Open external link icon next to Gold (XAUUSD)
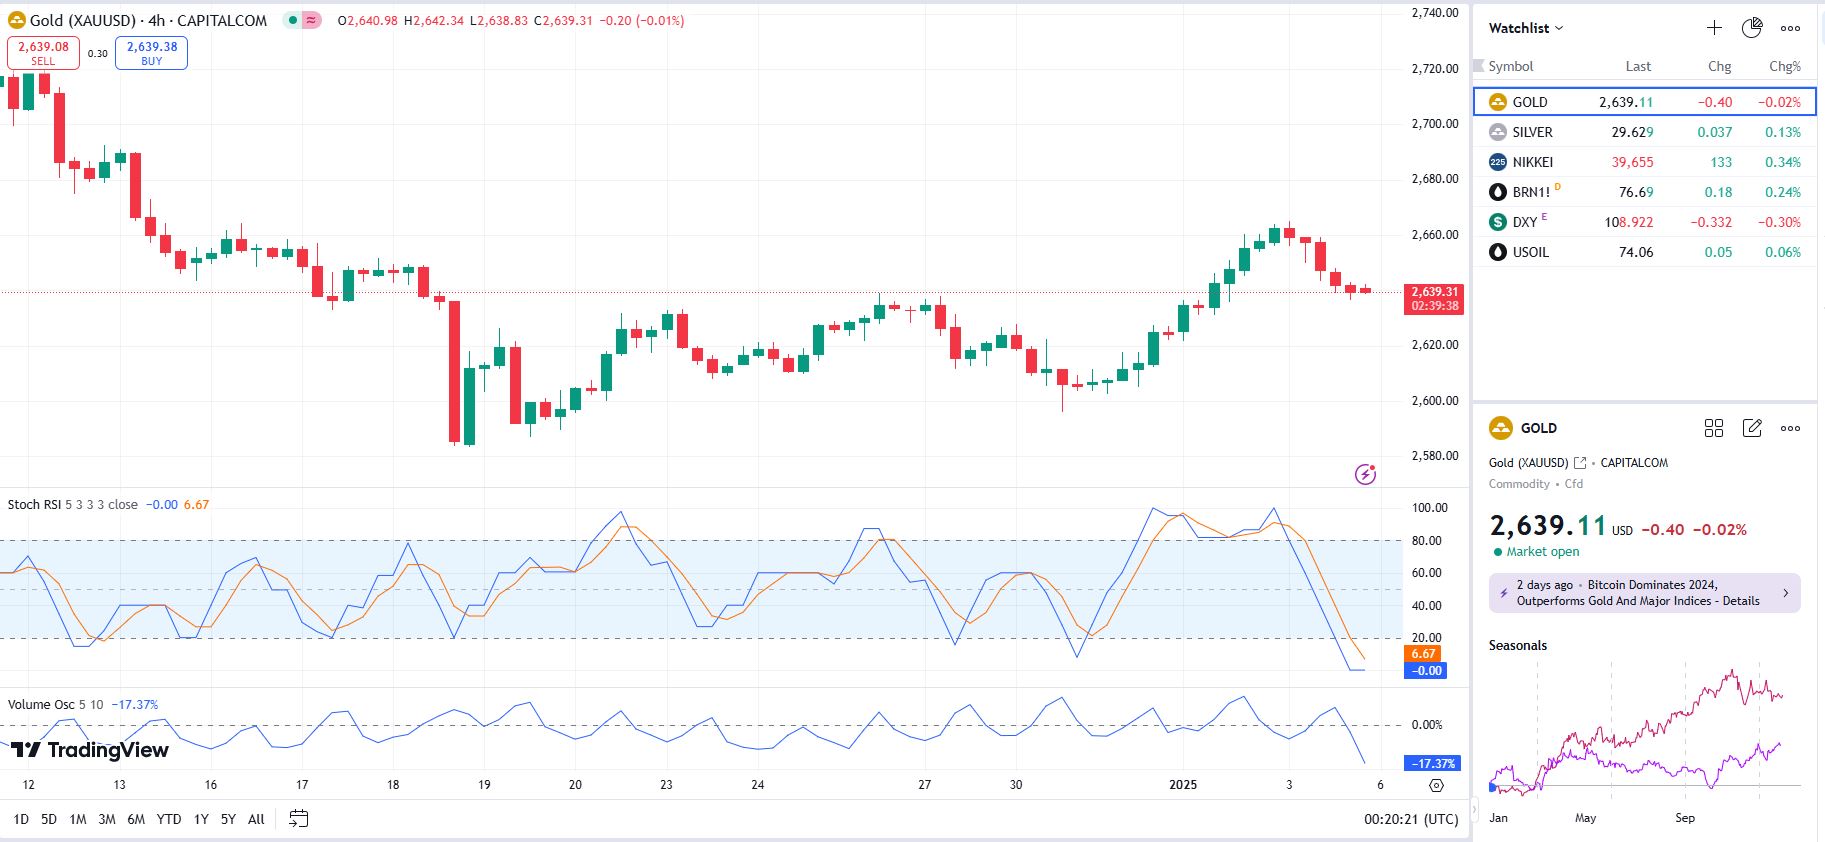Screen dimensions: 1825x842 1580,463
